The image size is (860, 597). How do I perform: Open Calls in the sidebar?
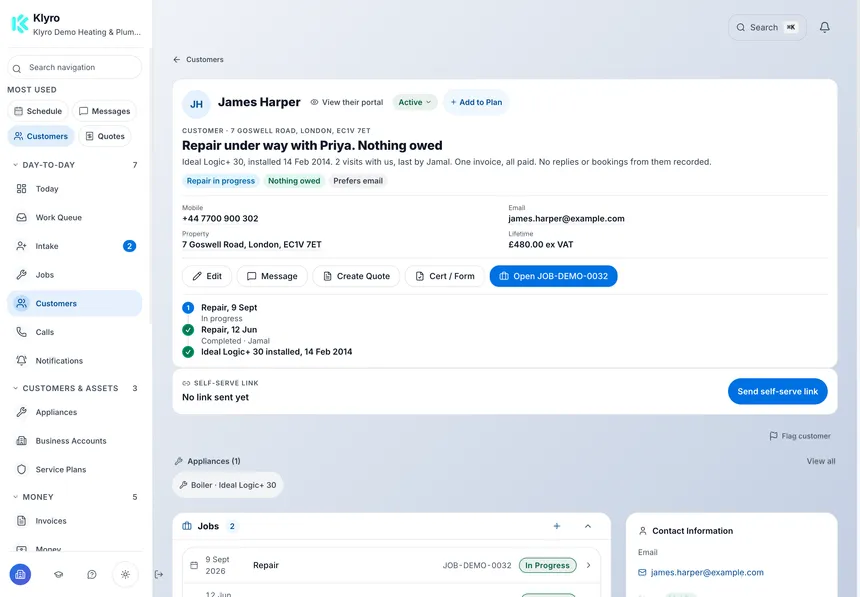click(x=75, y=332)
